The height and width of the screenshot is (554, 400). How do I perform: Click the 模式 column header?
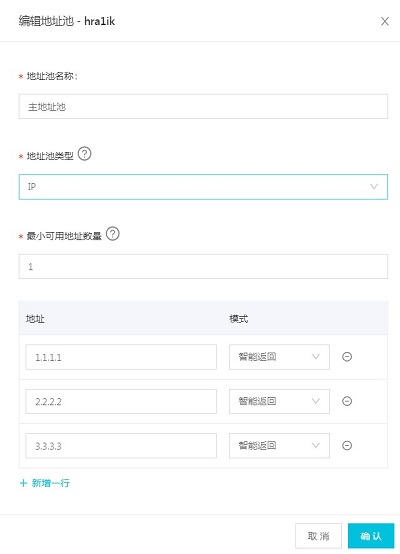coord(239,319)
